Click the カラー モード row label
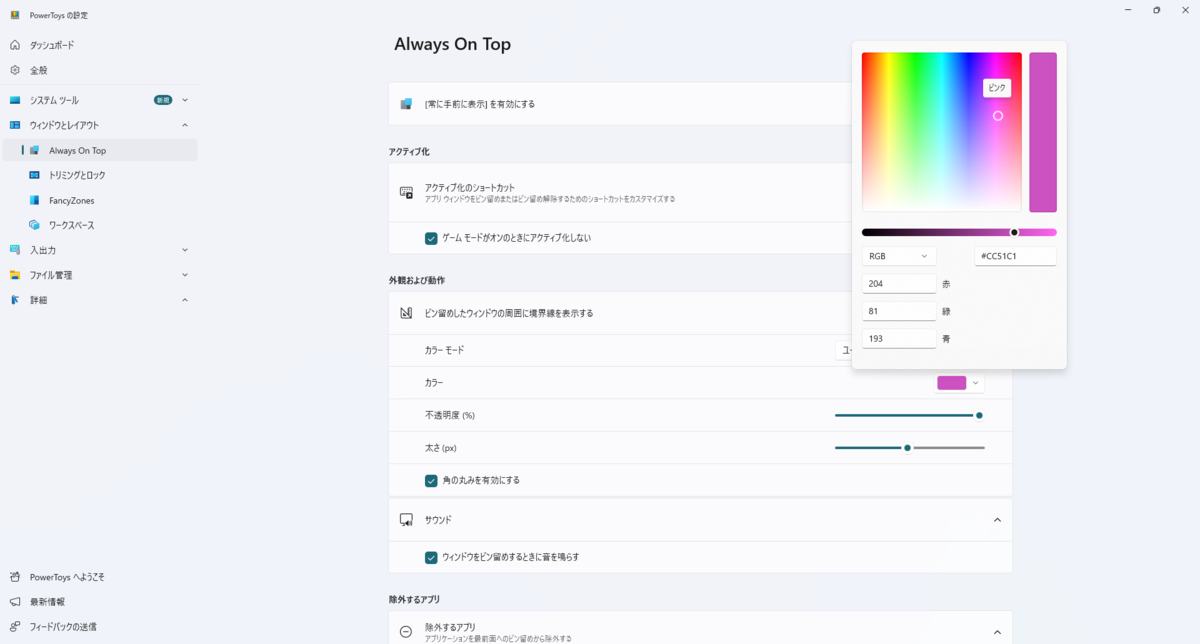Viewport: 1200px width, 644px height. tap(445, 350)
